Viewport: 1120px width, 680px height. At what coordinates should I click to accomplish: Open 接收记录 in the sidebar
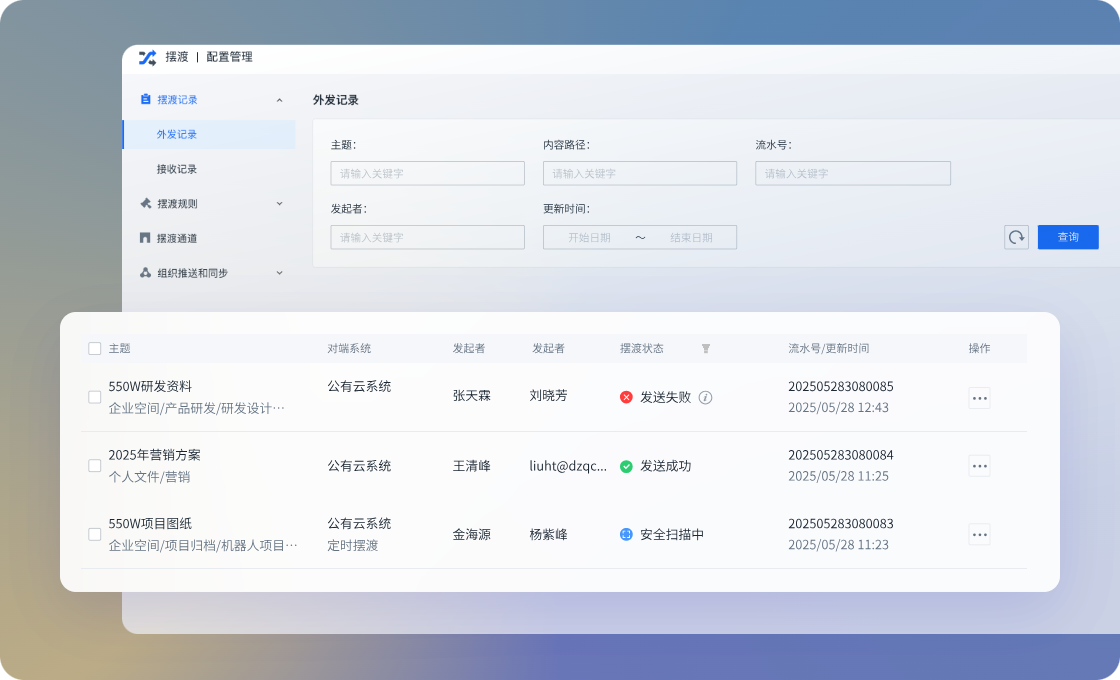[177, 169]
